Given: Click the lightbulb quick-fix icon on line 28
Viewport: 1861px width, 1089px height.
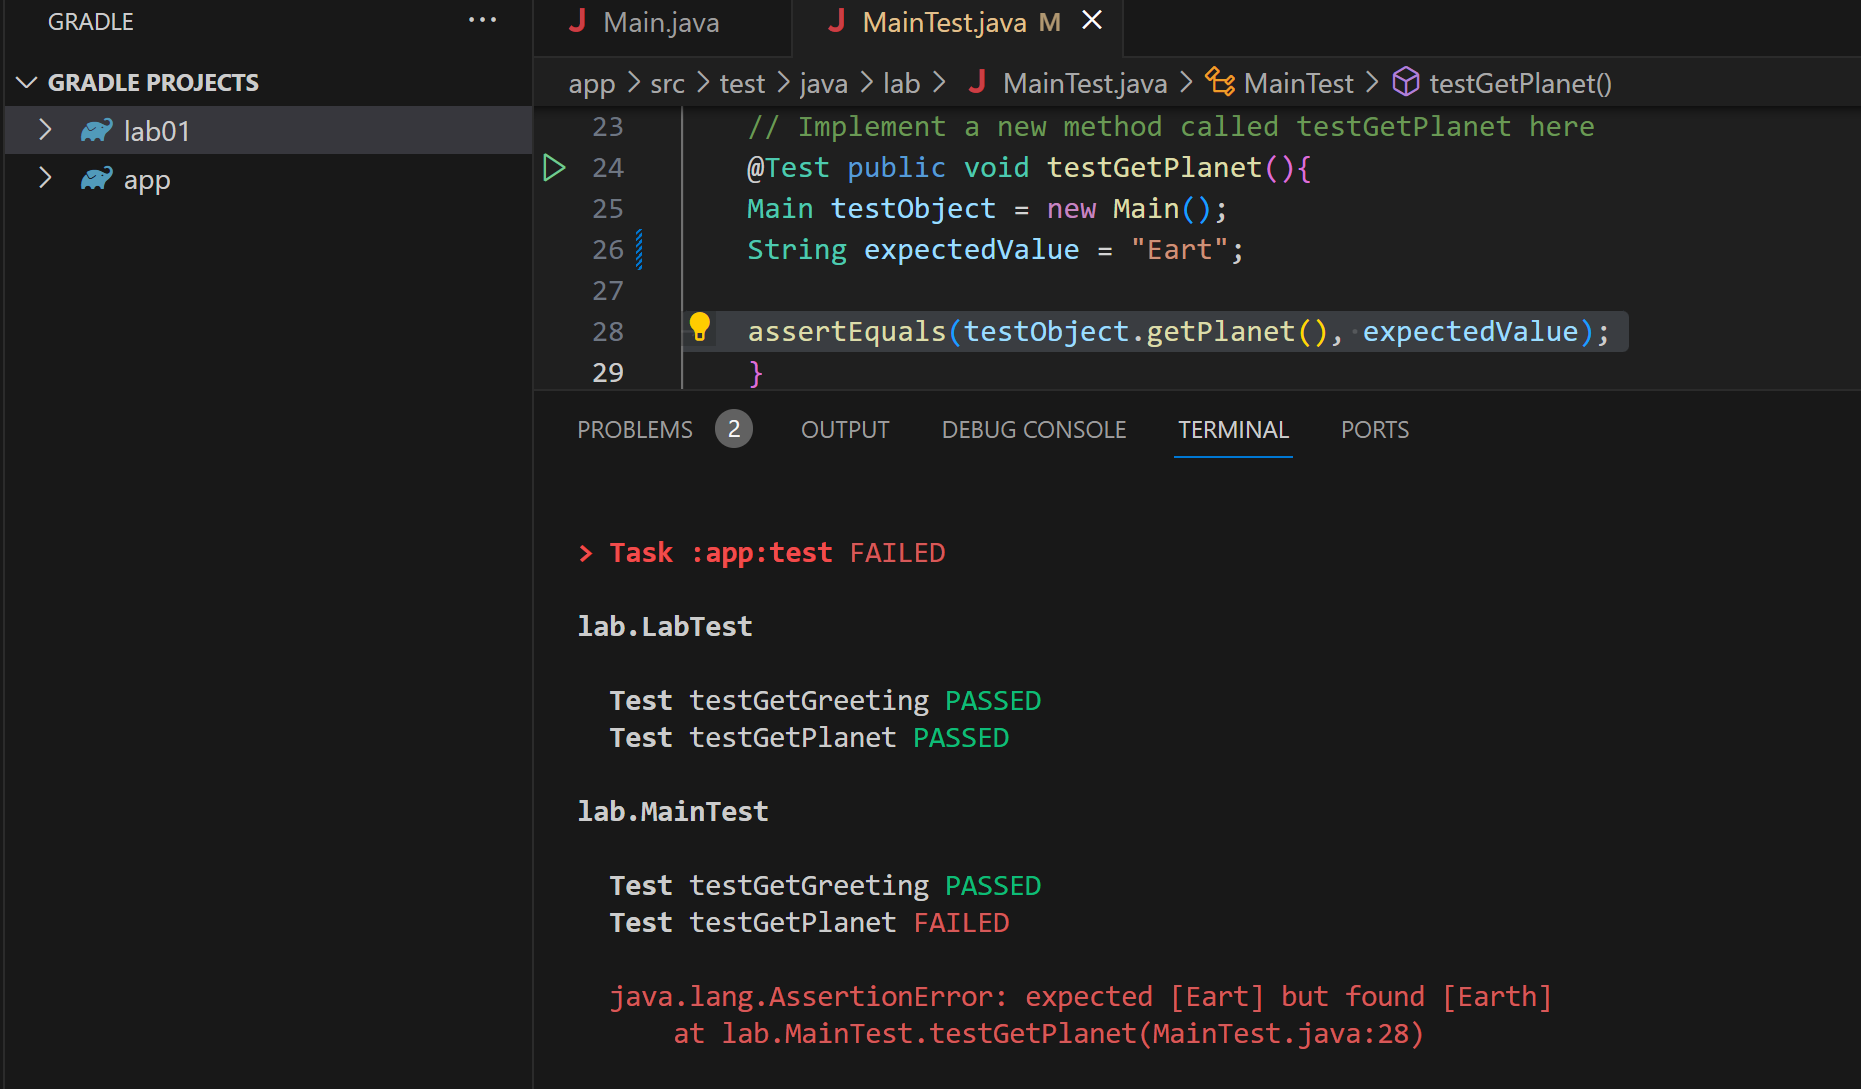Looking at the screenshot, I should click(700, 327).
